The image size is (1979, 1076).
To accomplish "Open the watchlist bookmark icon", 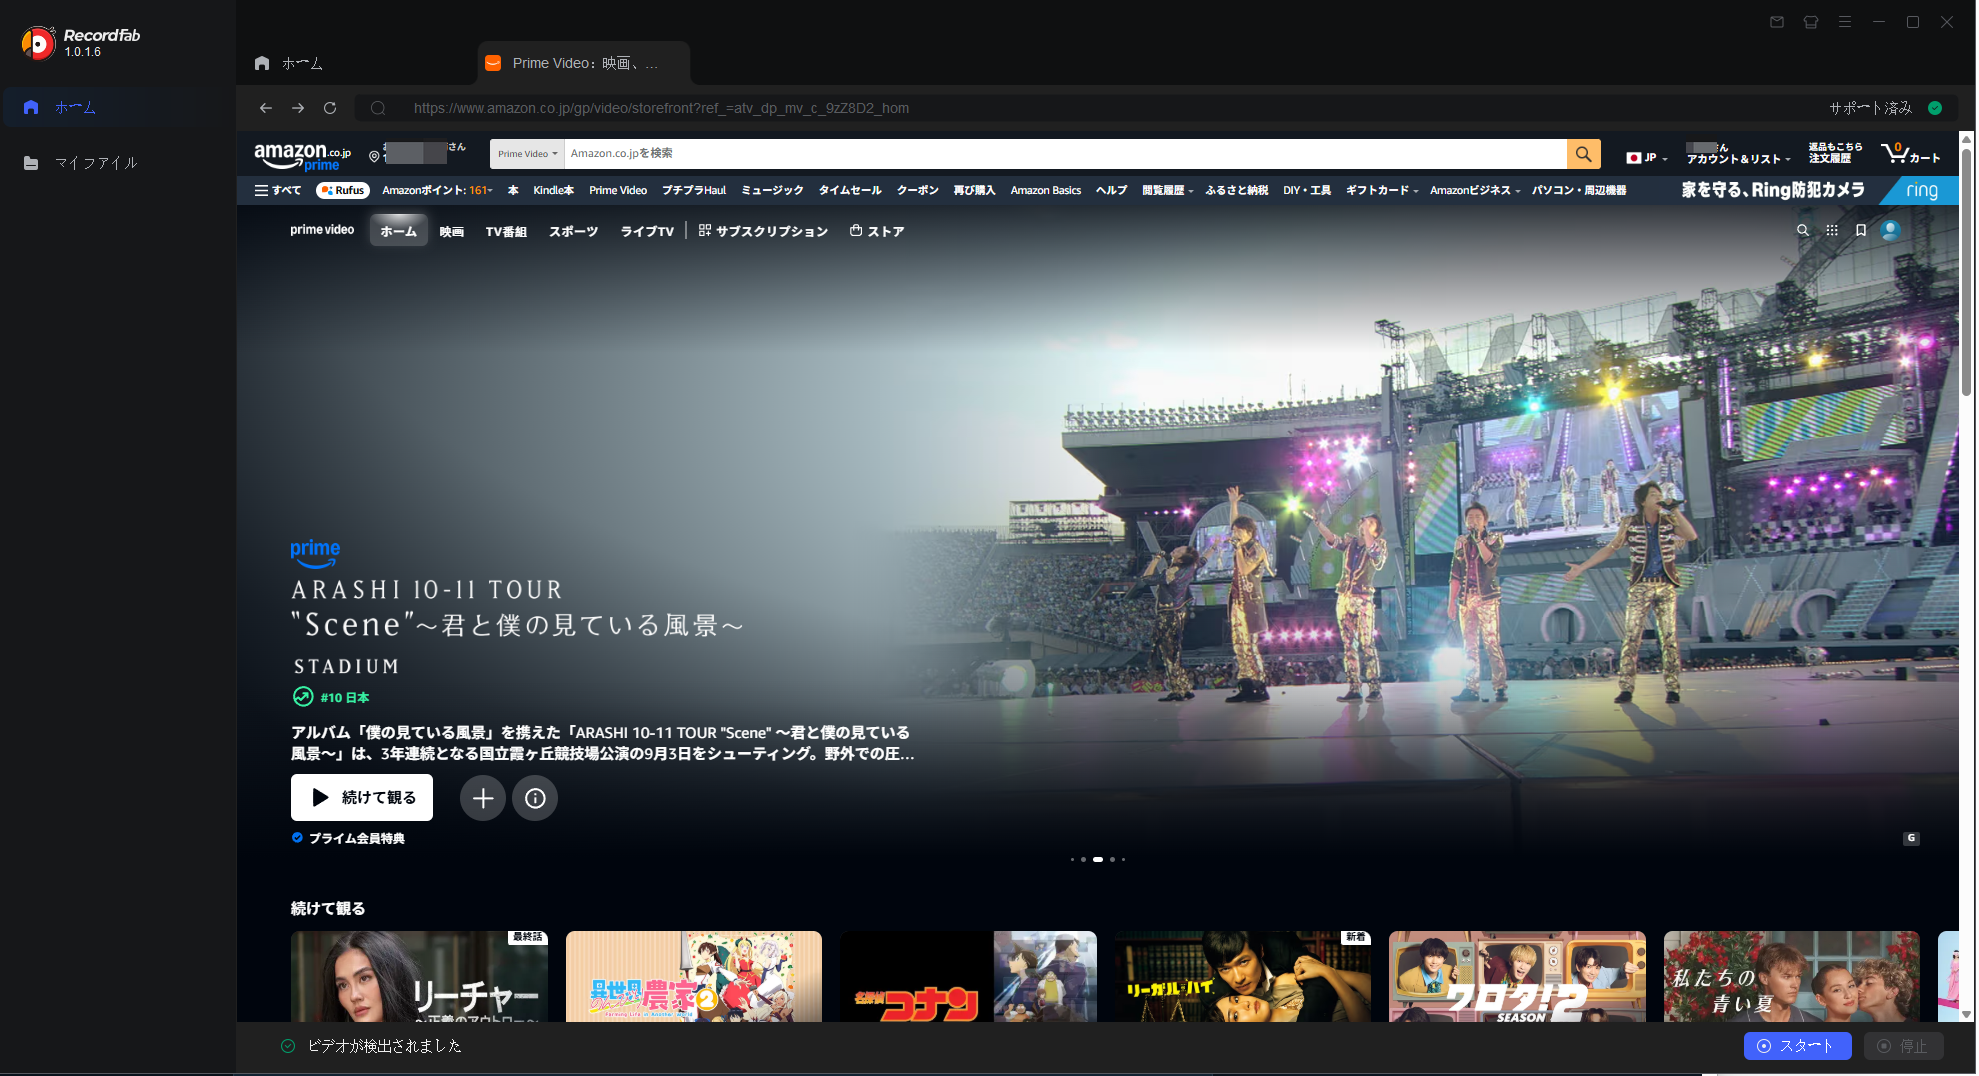I will click(x=1861, y=230).
